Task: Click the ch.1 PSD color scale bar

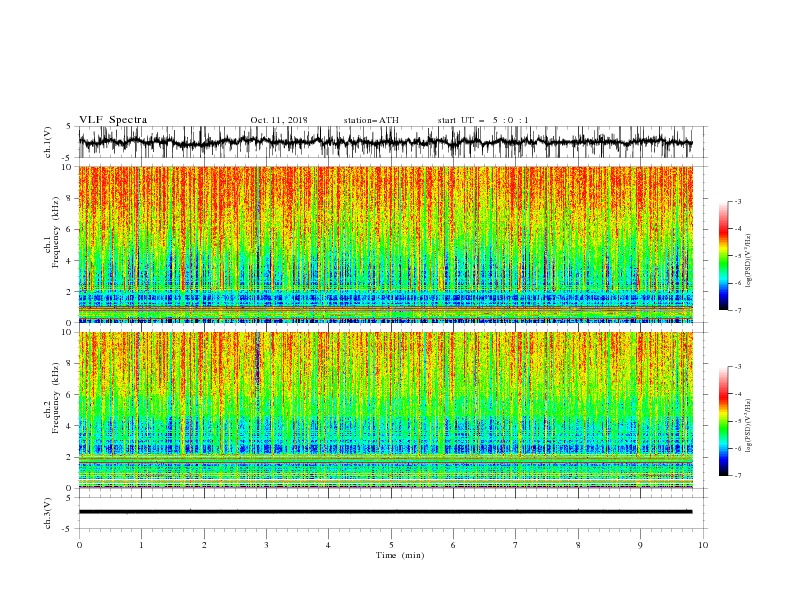Action: pyautogui.click(x=723, y=256)
